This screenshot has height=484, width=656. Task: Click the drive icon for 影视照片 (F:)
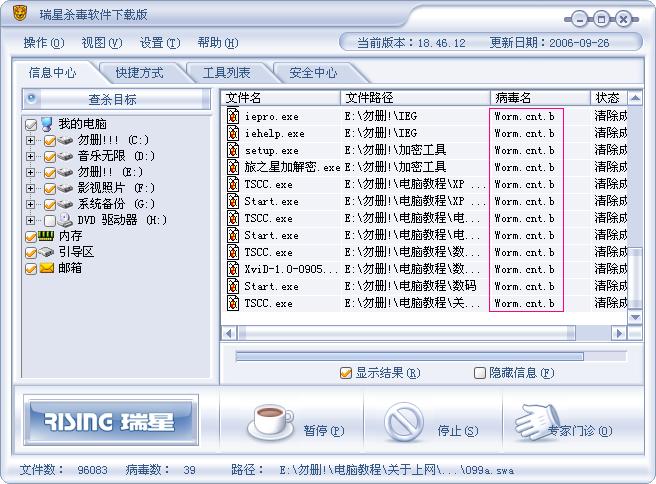coord(65,188)
